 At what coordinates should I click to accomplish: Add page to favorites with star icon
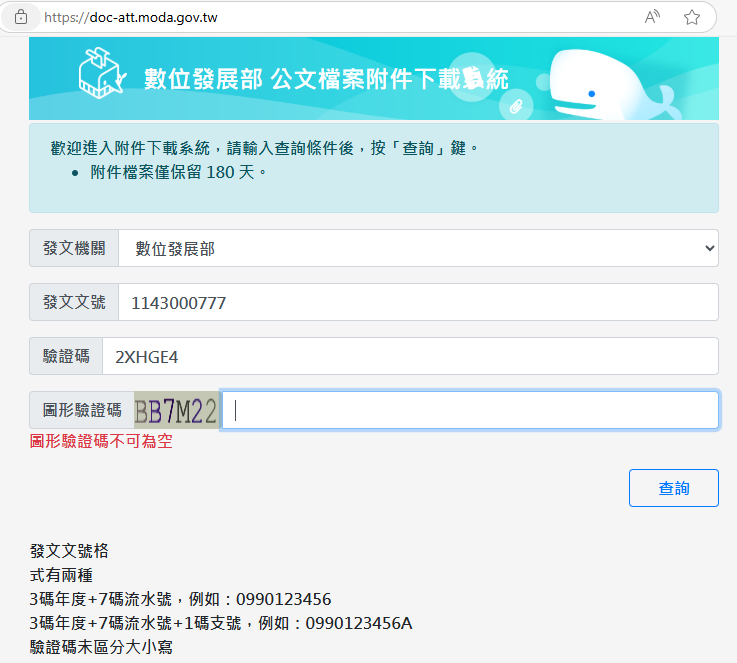pyautogui.click(x=691, y=17)
